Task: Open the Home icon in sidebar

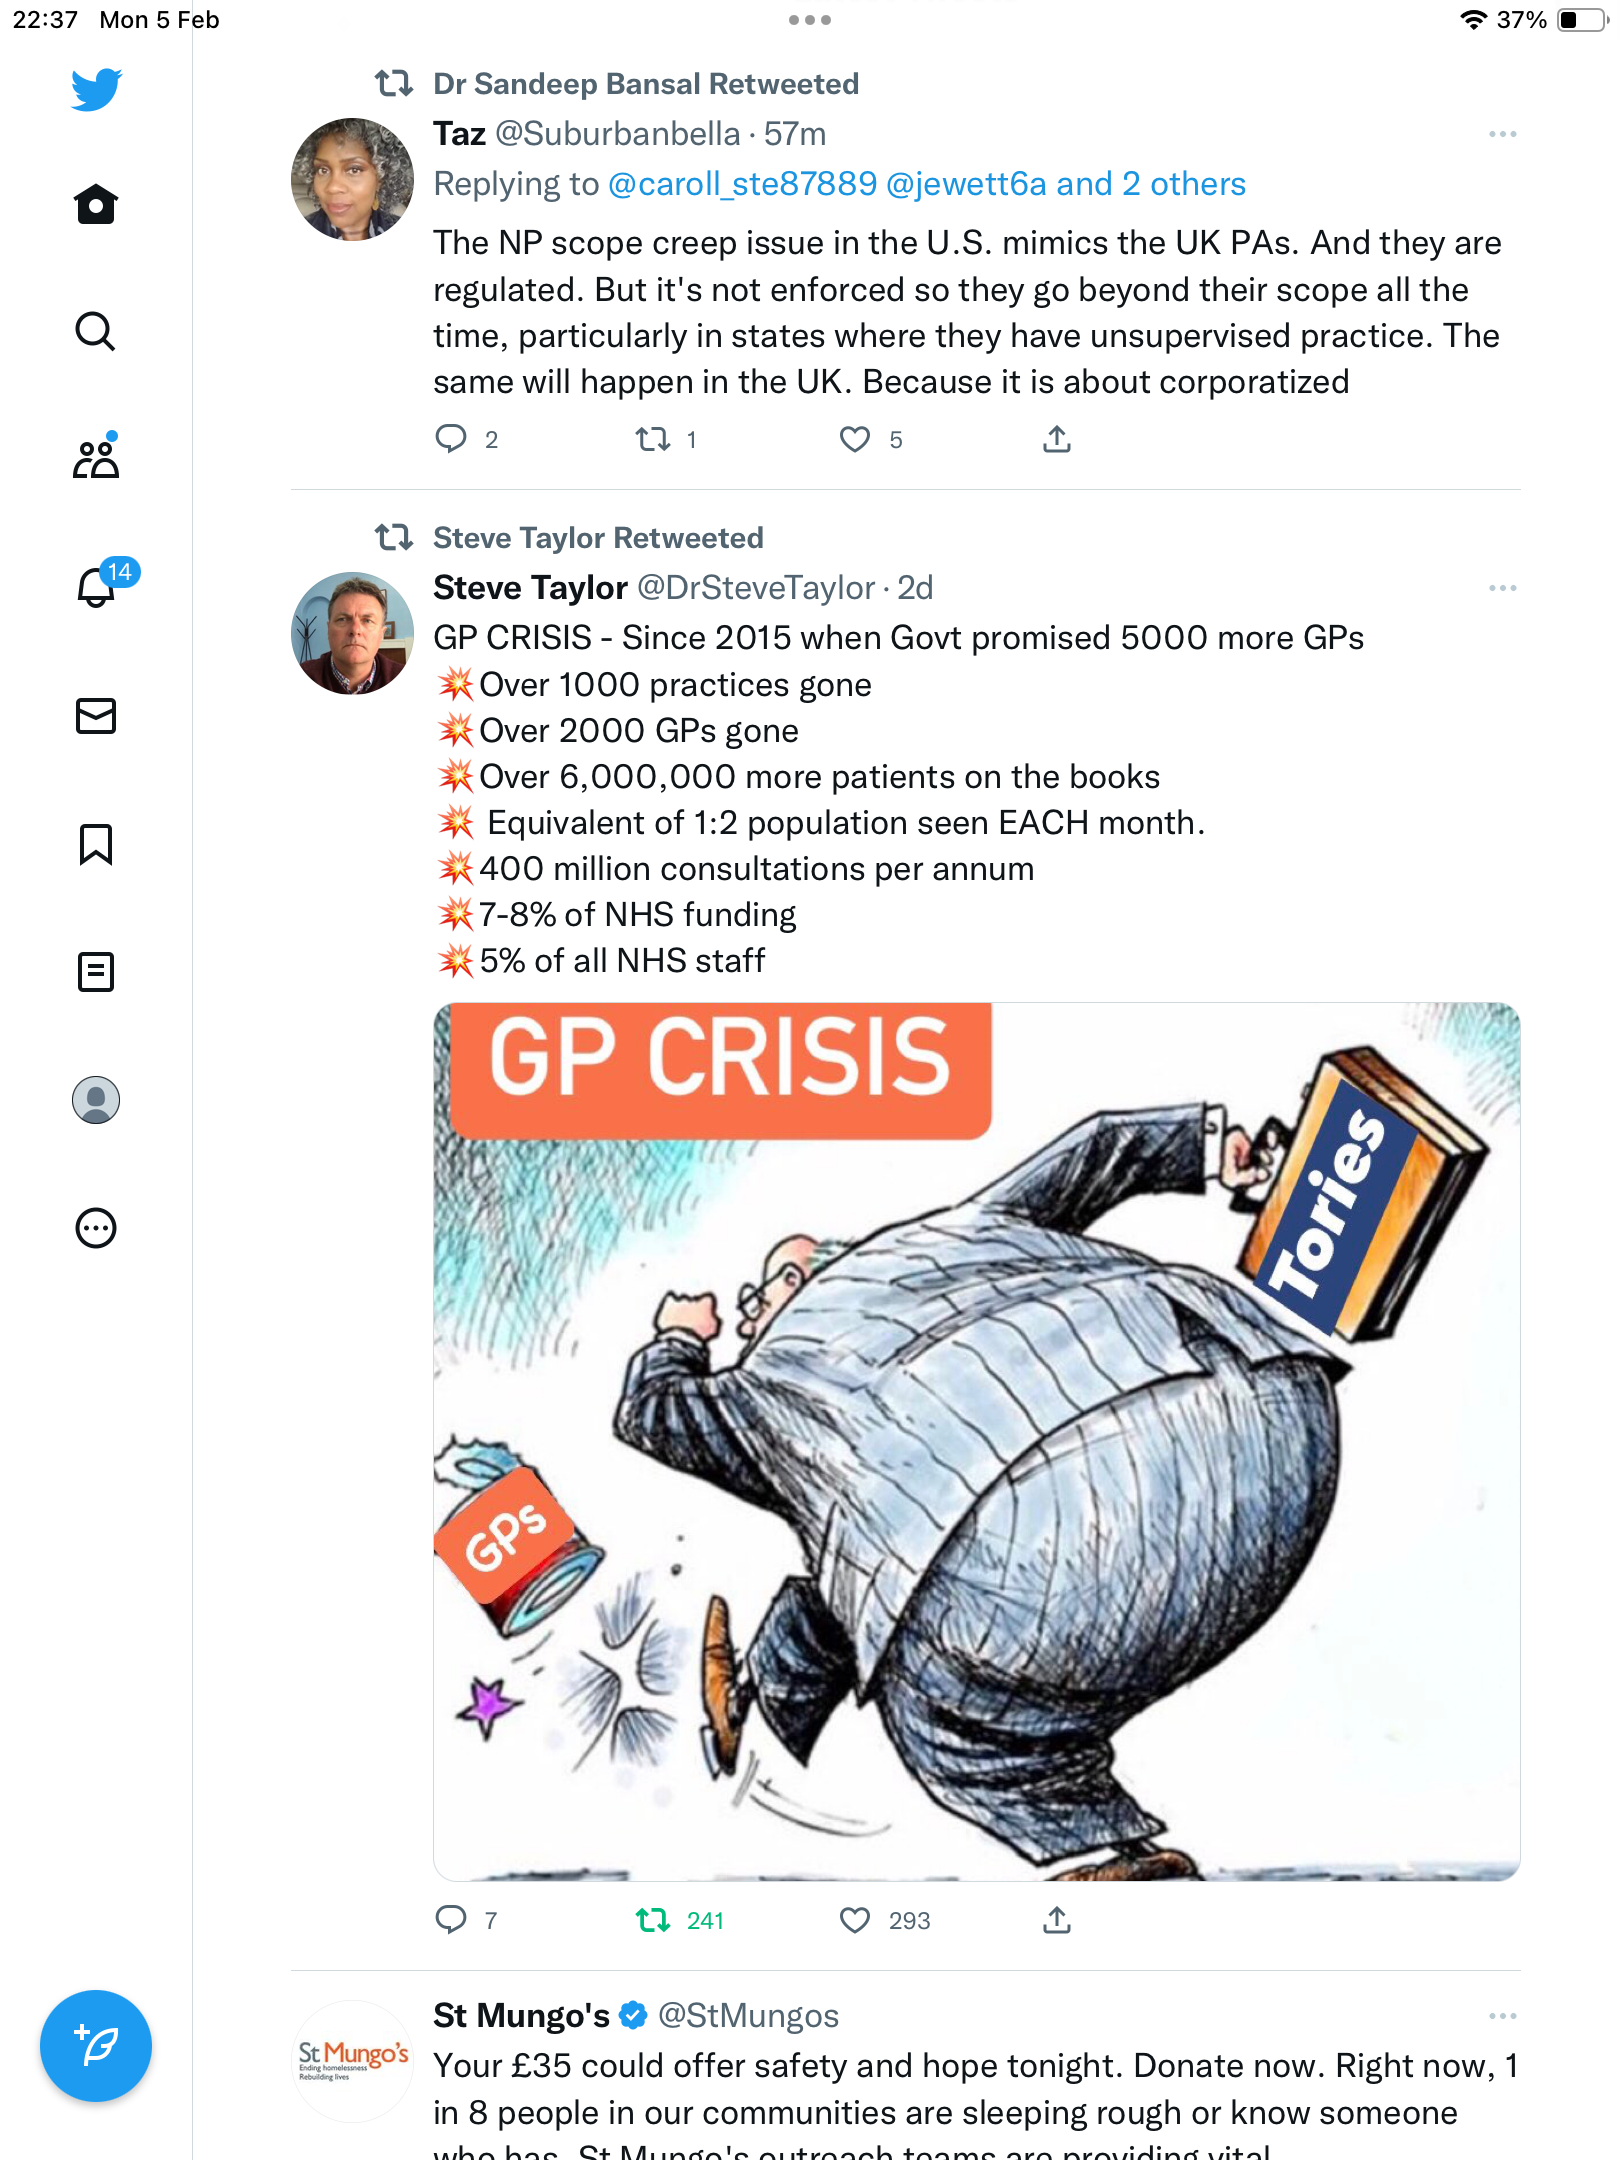Action: 96,205
